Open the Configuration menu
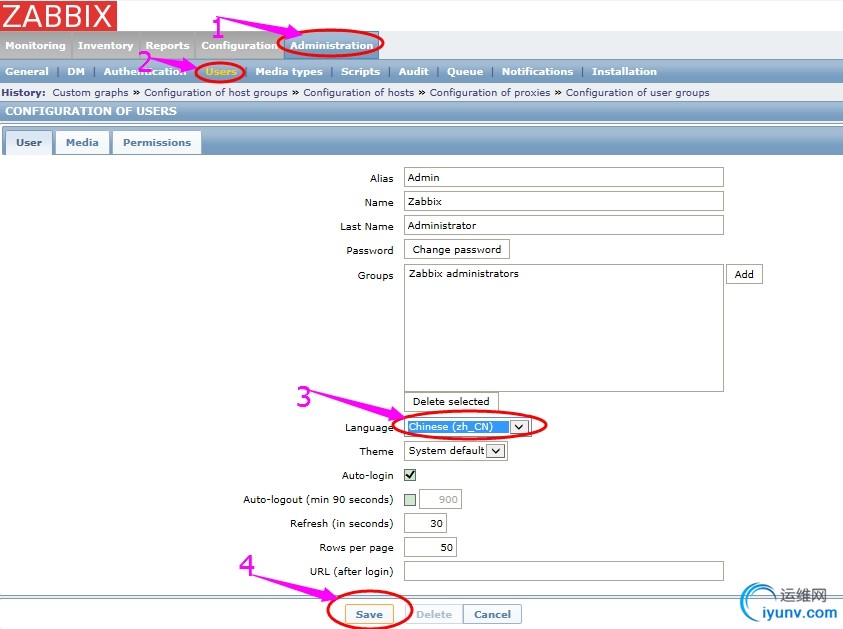843x629 pixels. click(x=239, y=46)
